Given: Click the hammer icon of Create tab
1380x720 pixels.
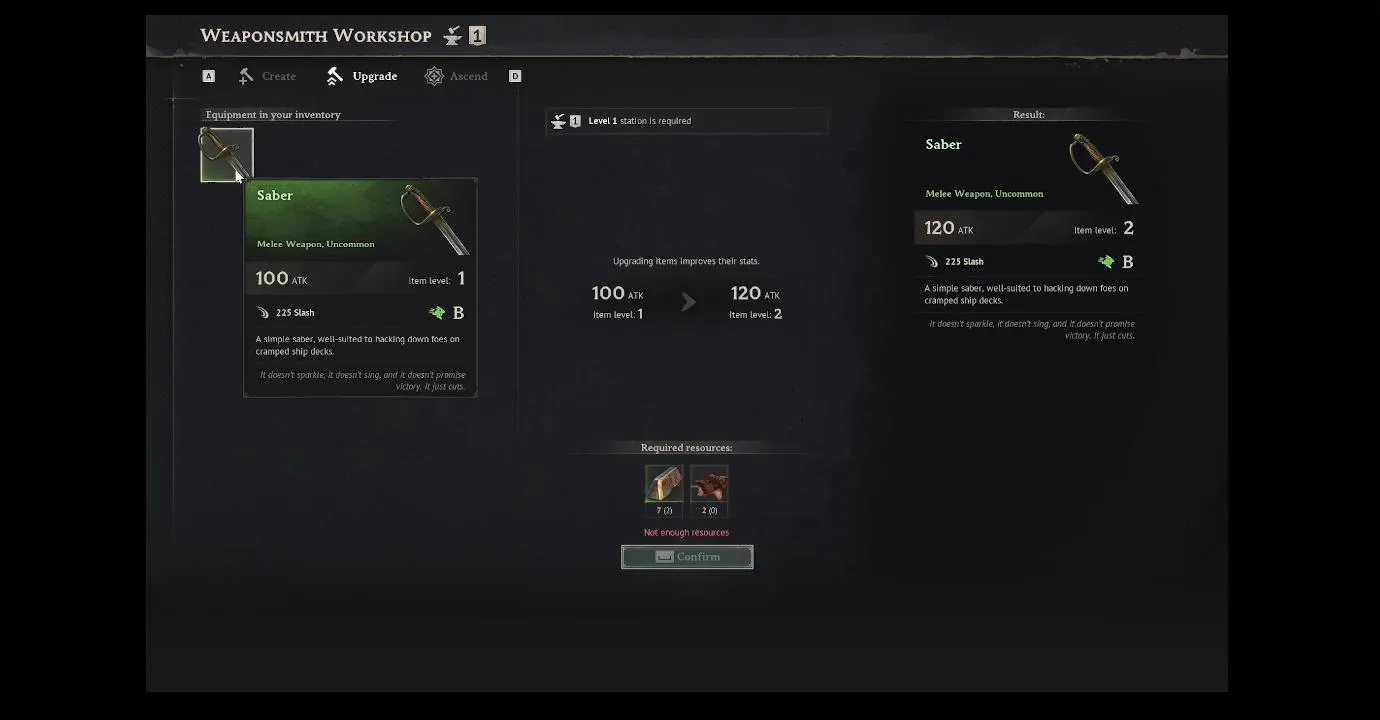Looking at the screenshot, I should (246, 76).
